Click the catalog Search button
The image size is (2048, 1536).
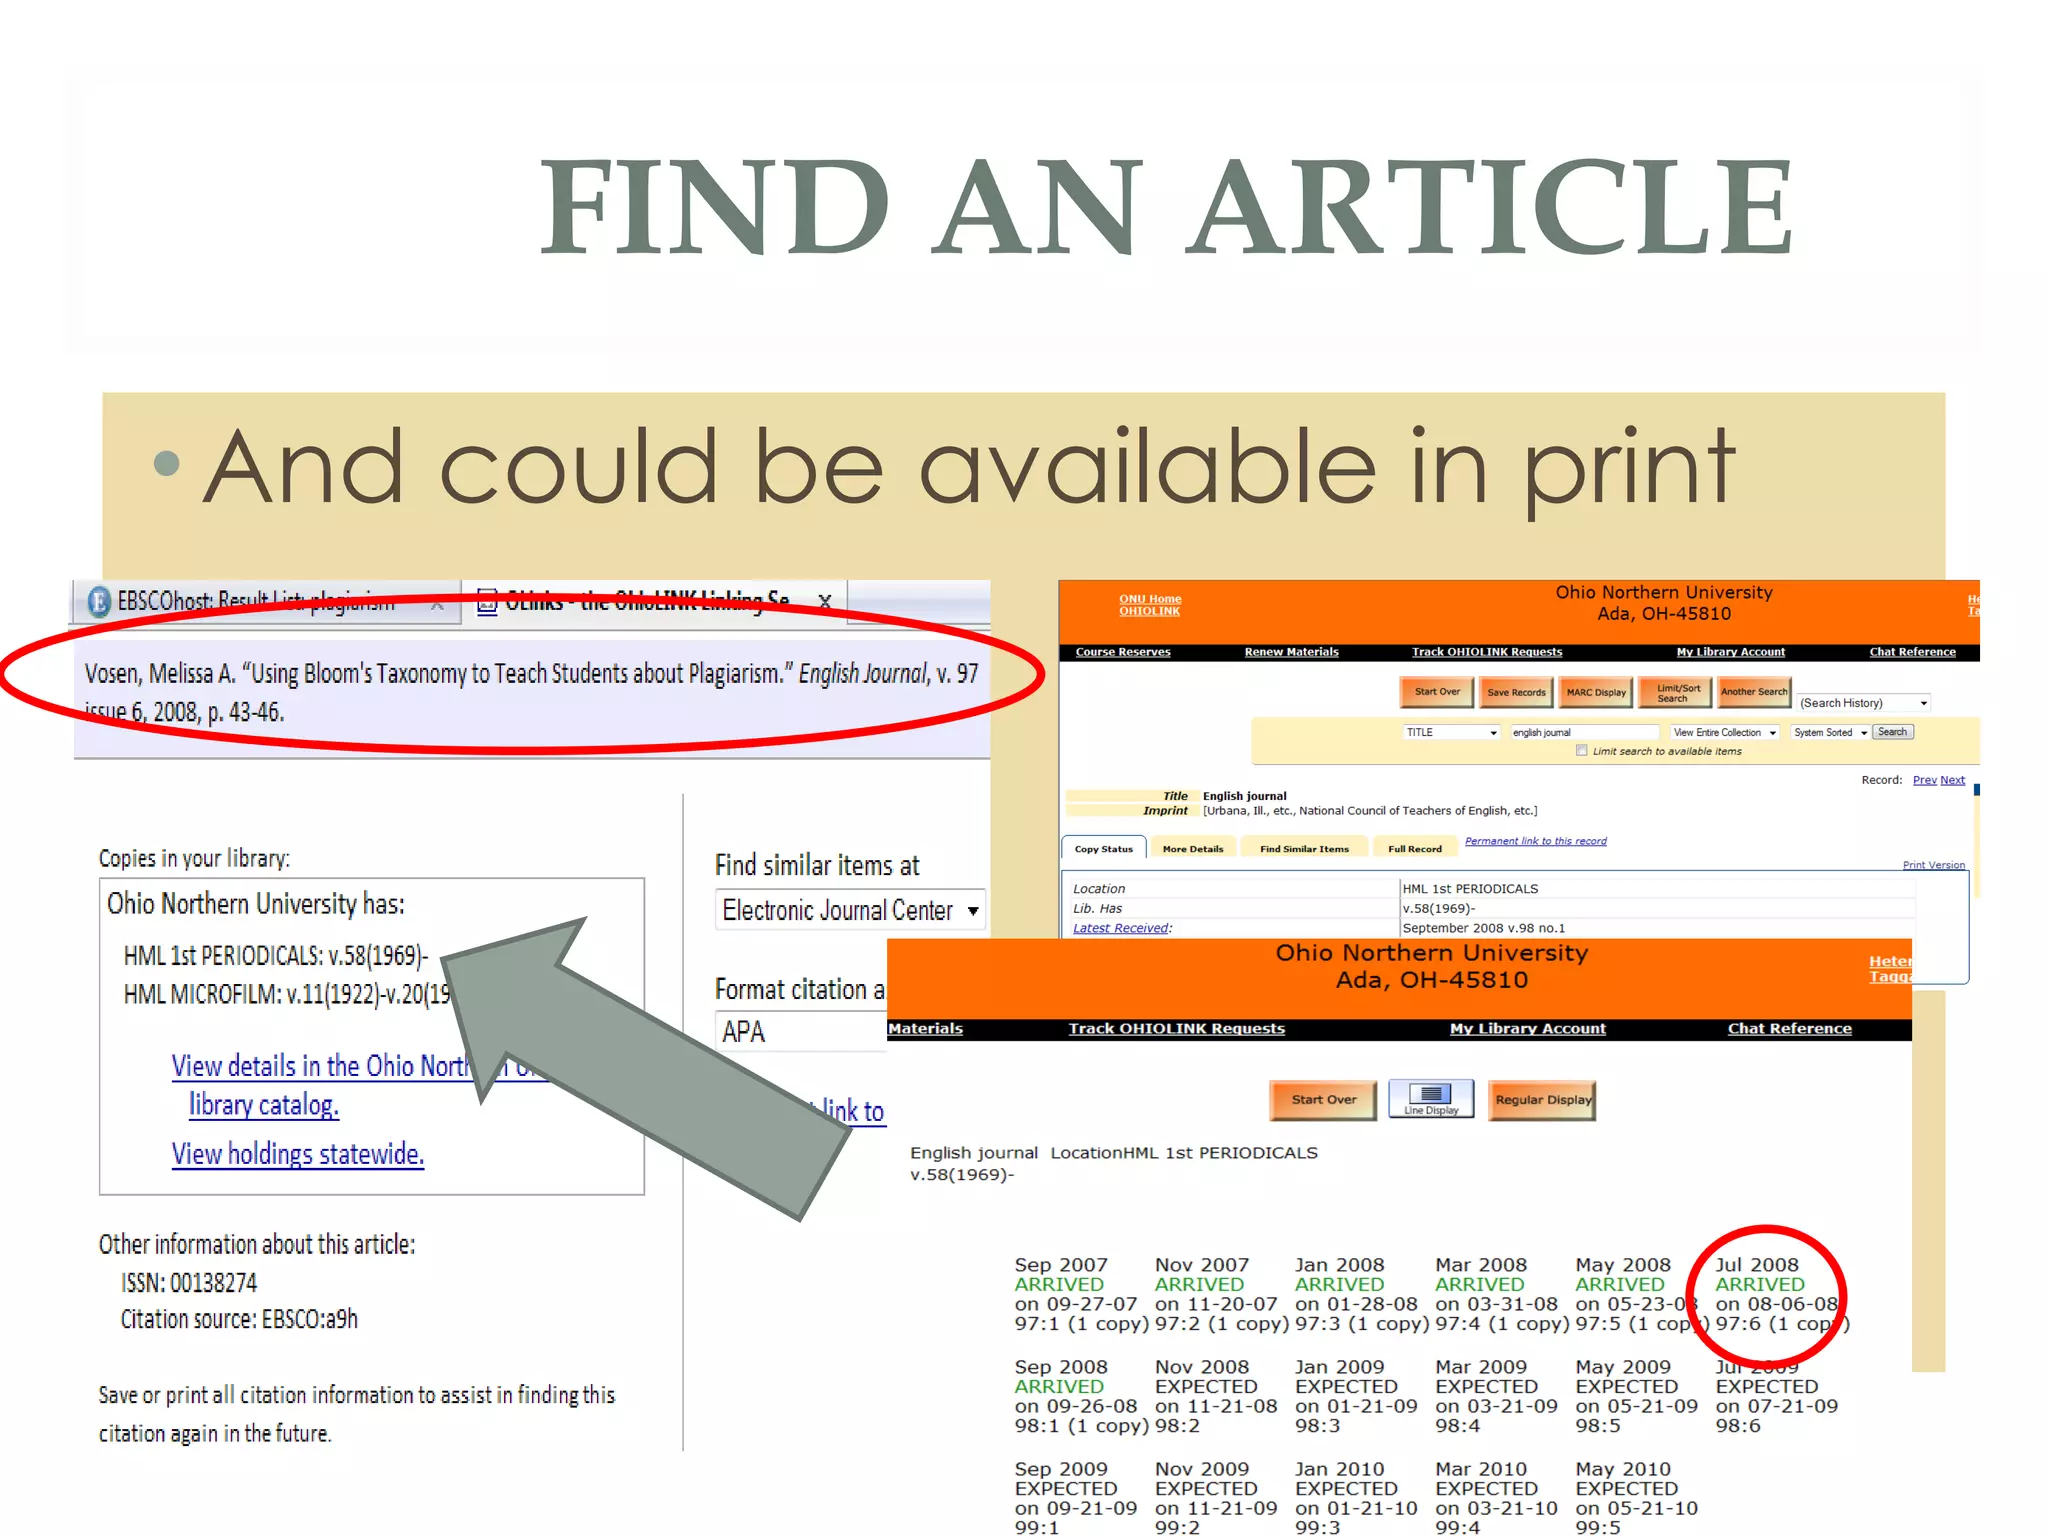pyautogui.click(x=1892, y=732)
